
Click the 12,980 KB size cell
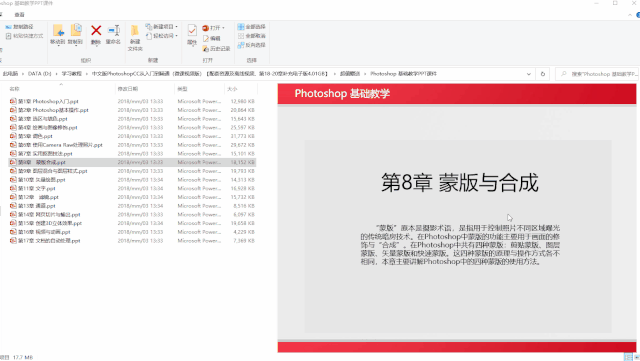pyautogui.click(x=242, y=101)
